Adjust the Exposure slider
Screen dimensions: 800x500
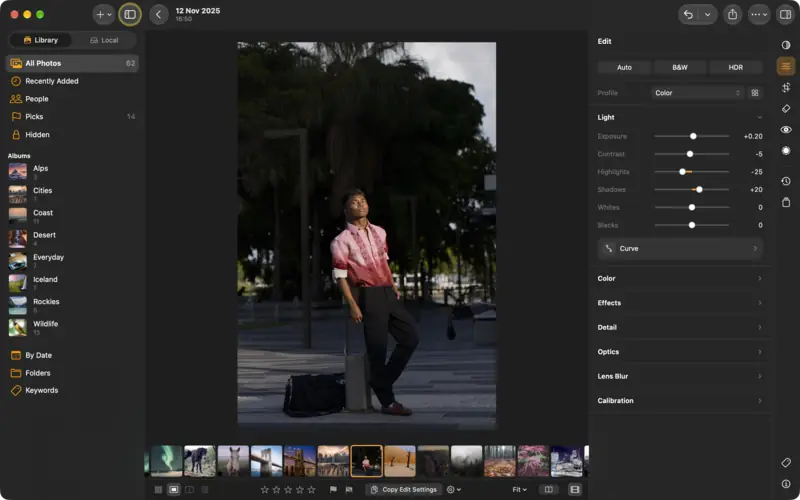tap(691, 136)
